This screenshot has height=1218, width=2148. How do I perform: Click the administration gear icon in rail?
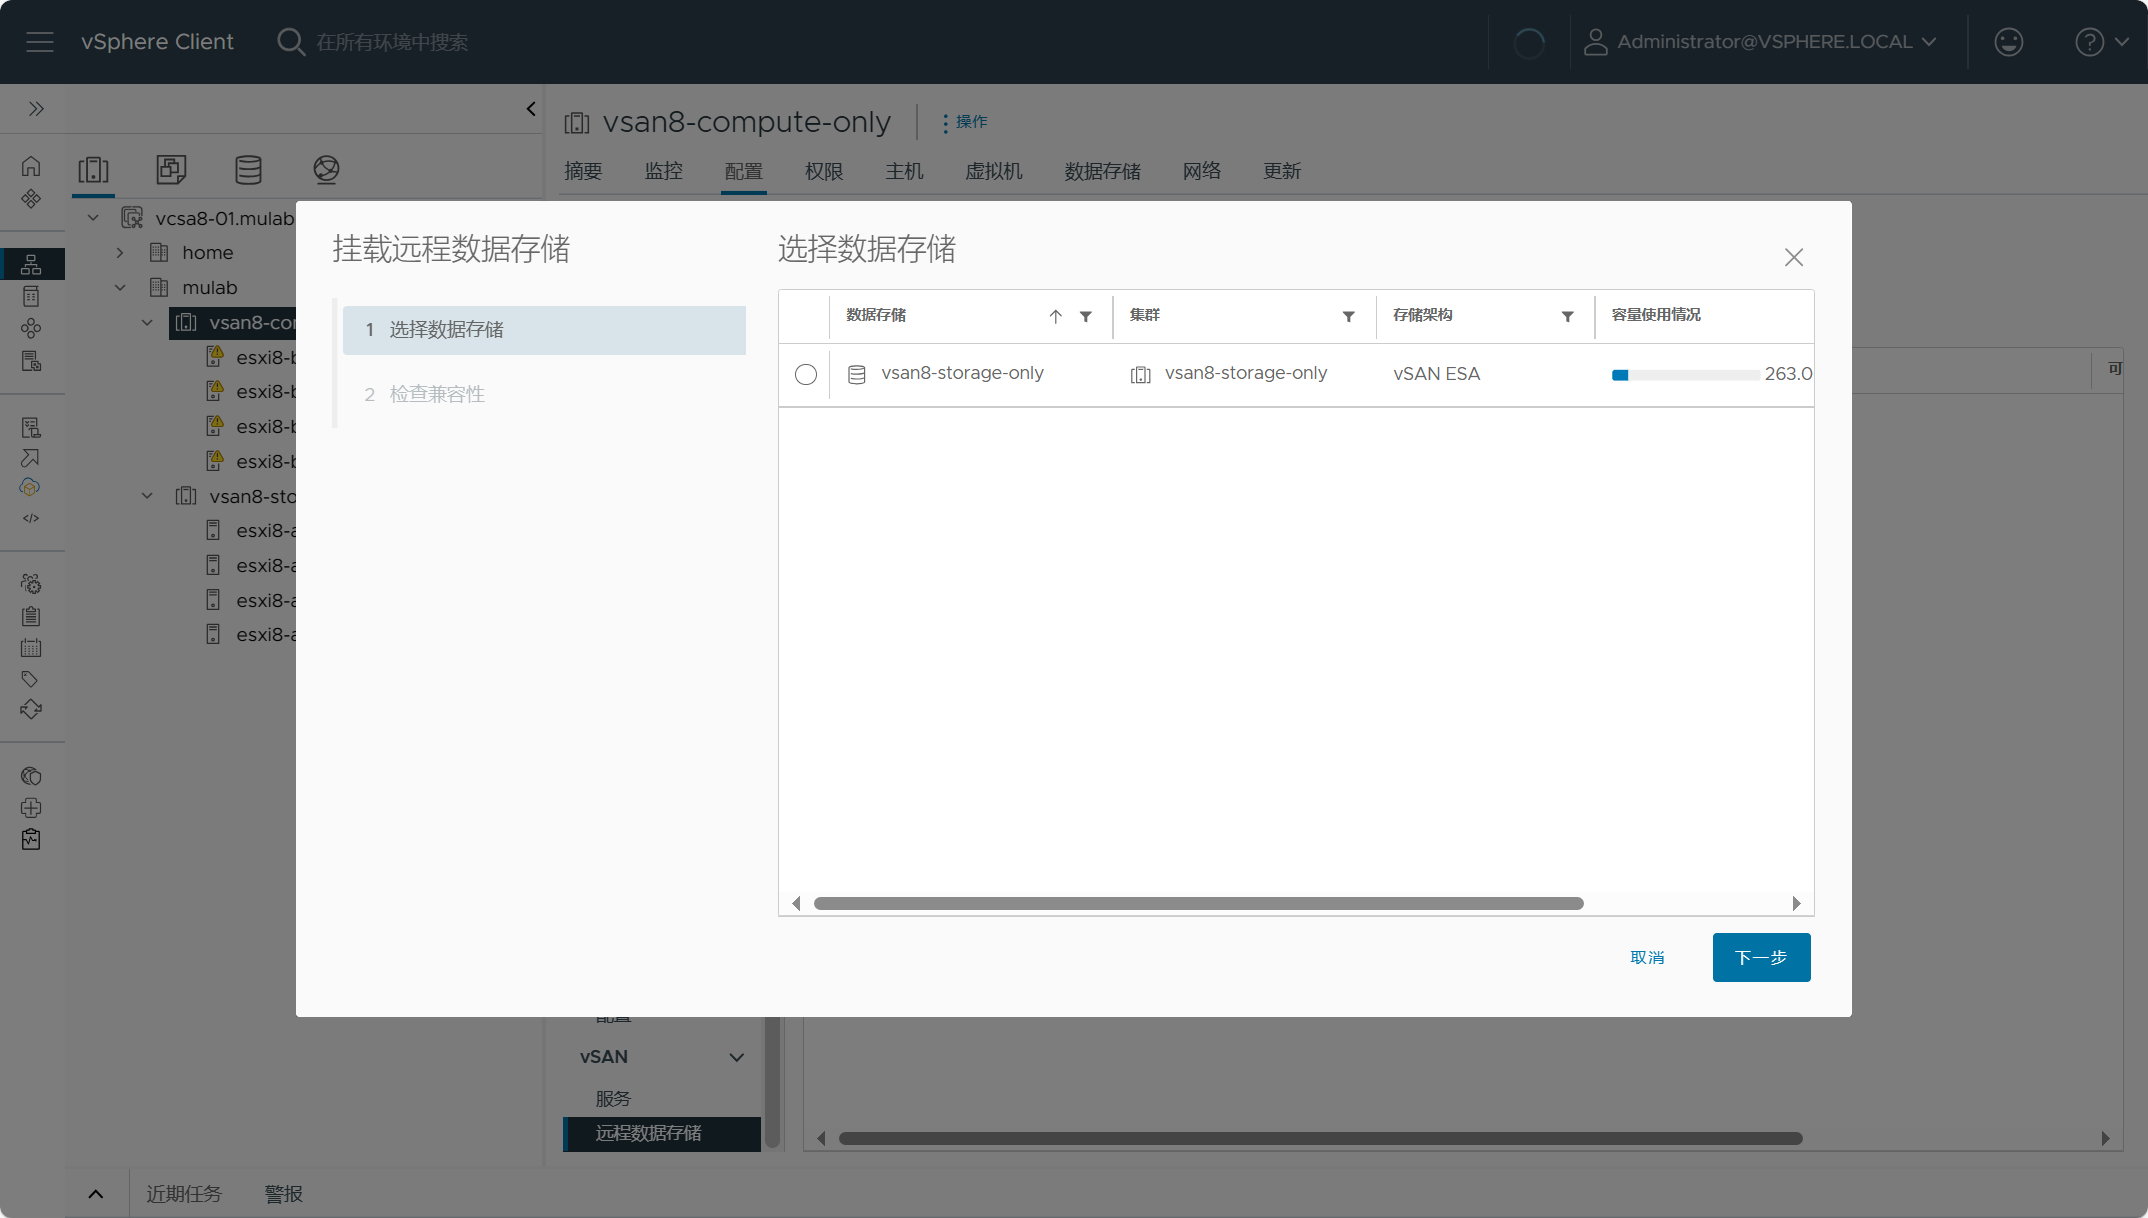click(x=31, y=584)
